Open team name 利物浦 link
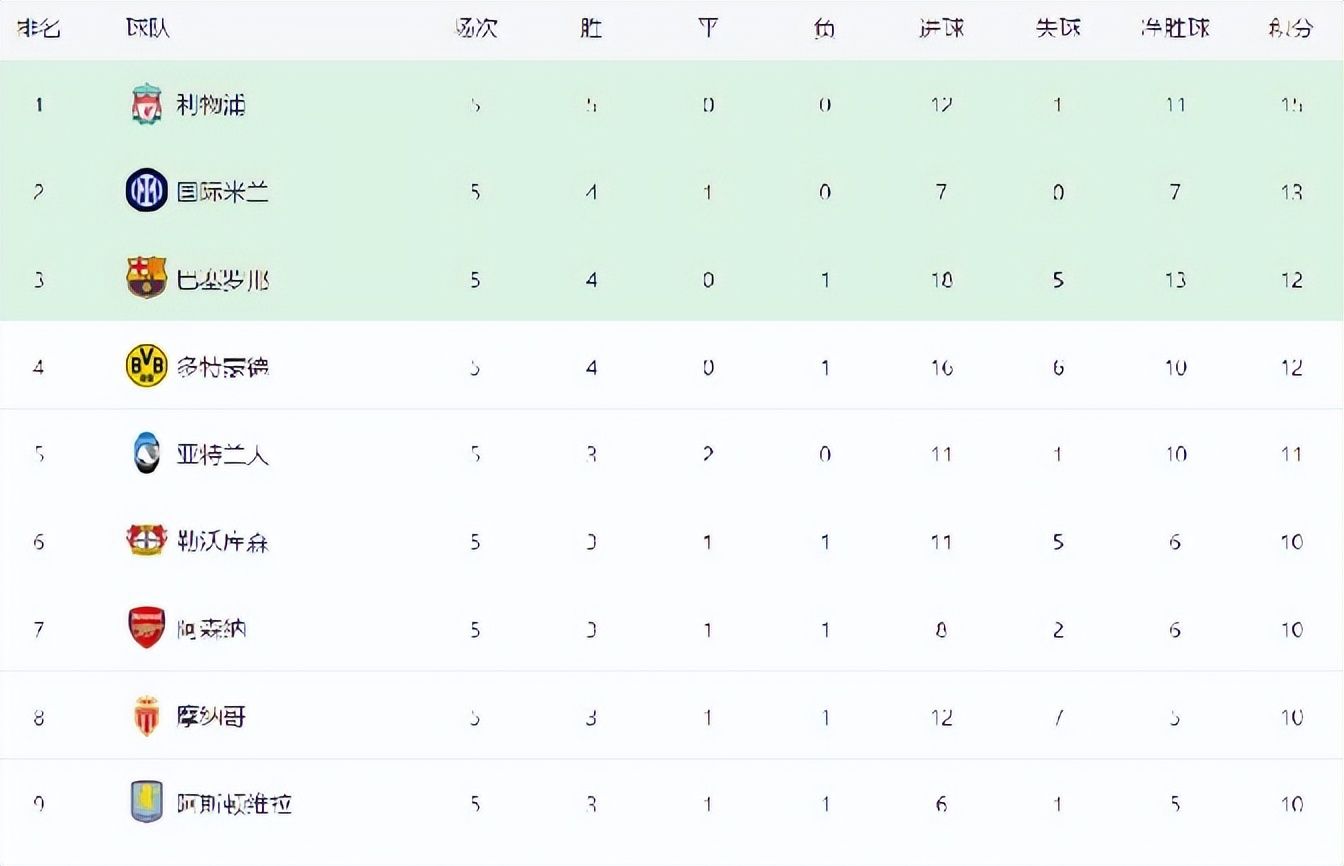Screen dimensions: 1344x866 [211, 105]
